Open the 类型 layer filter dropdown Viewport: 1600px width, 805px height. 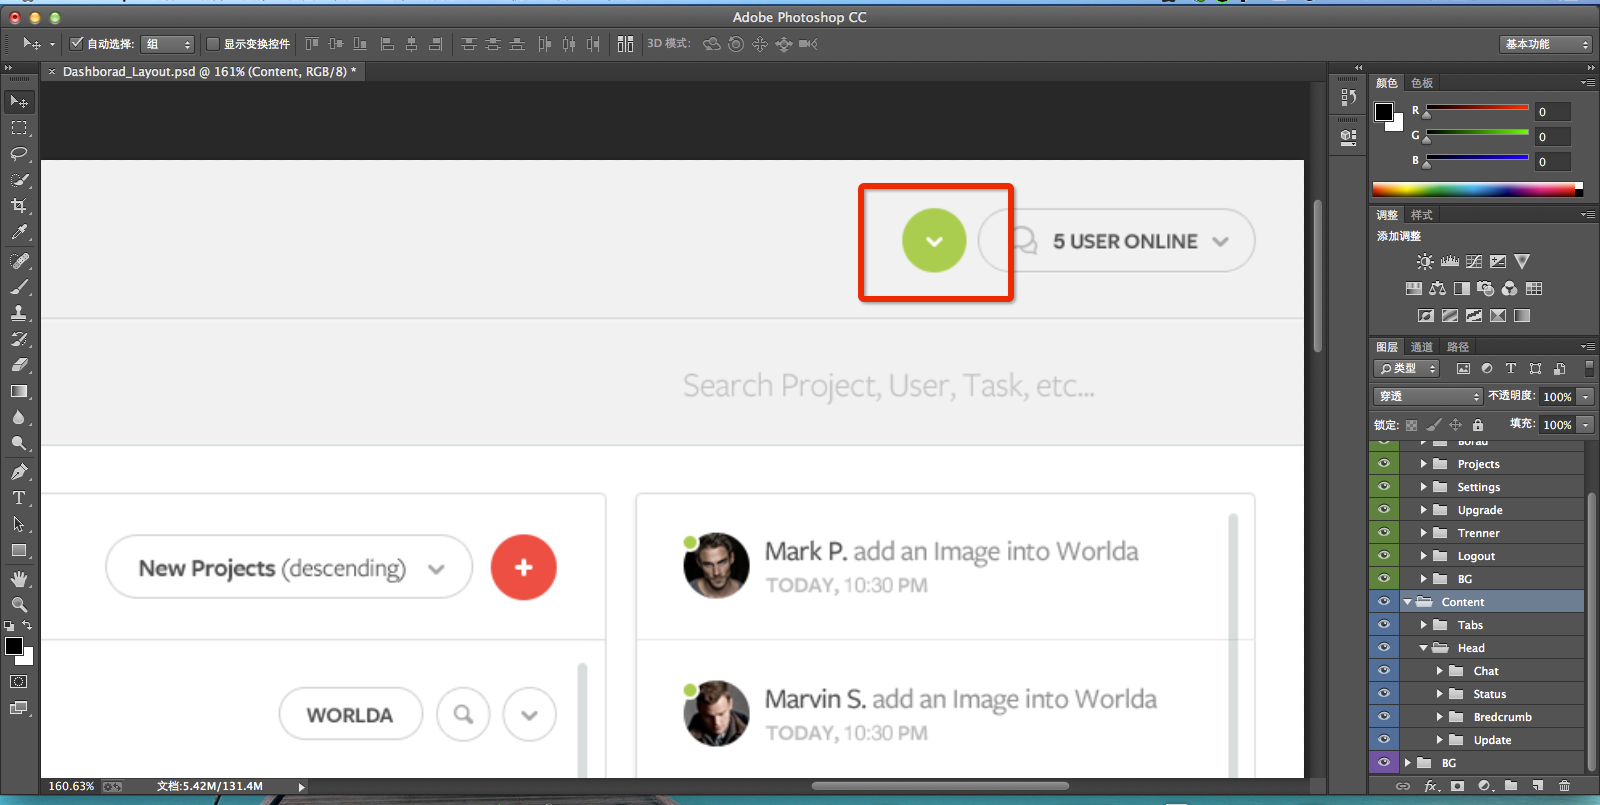point(1407,369)
